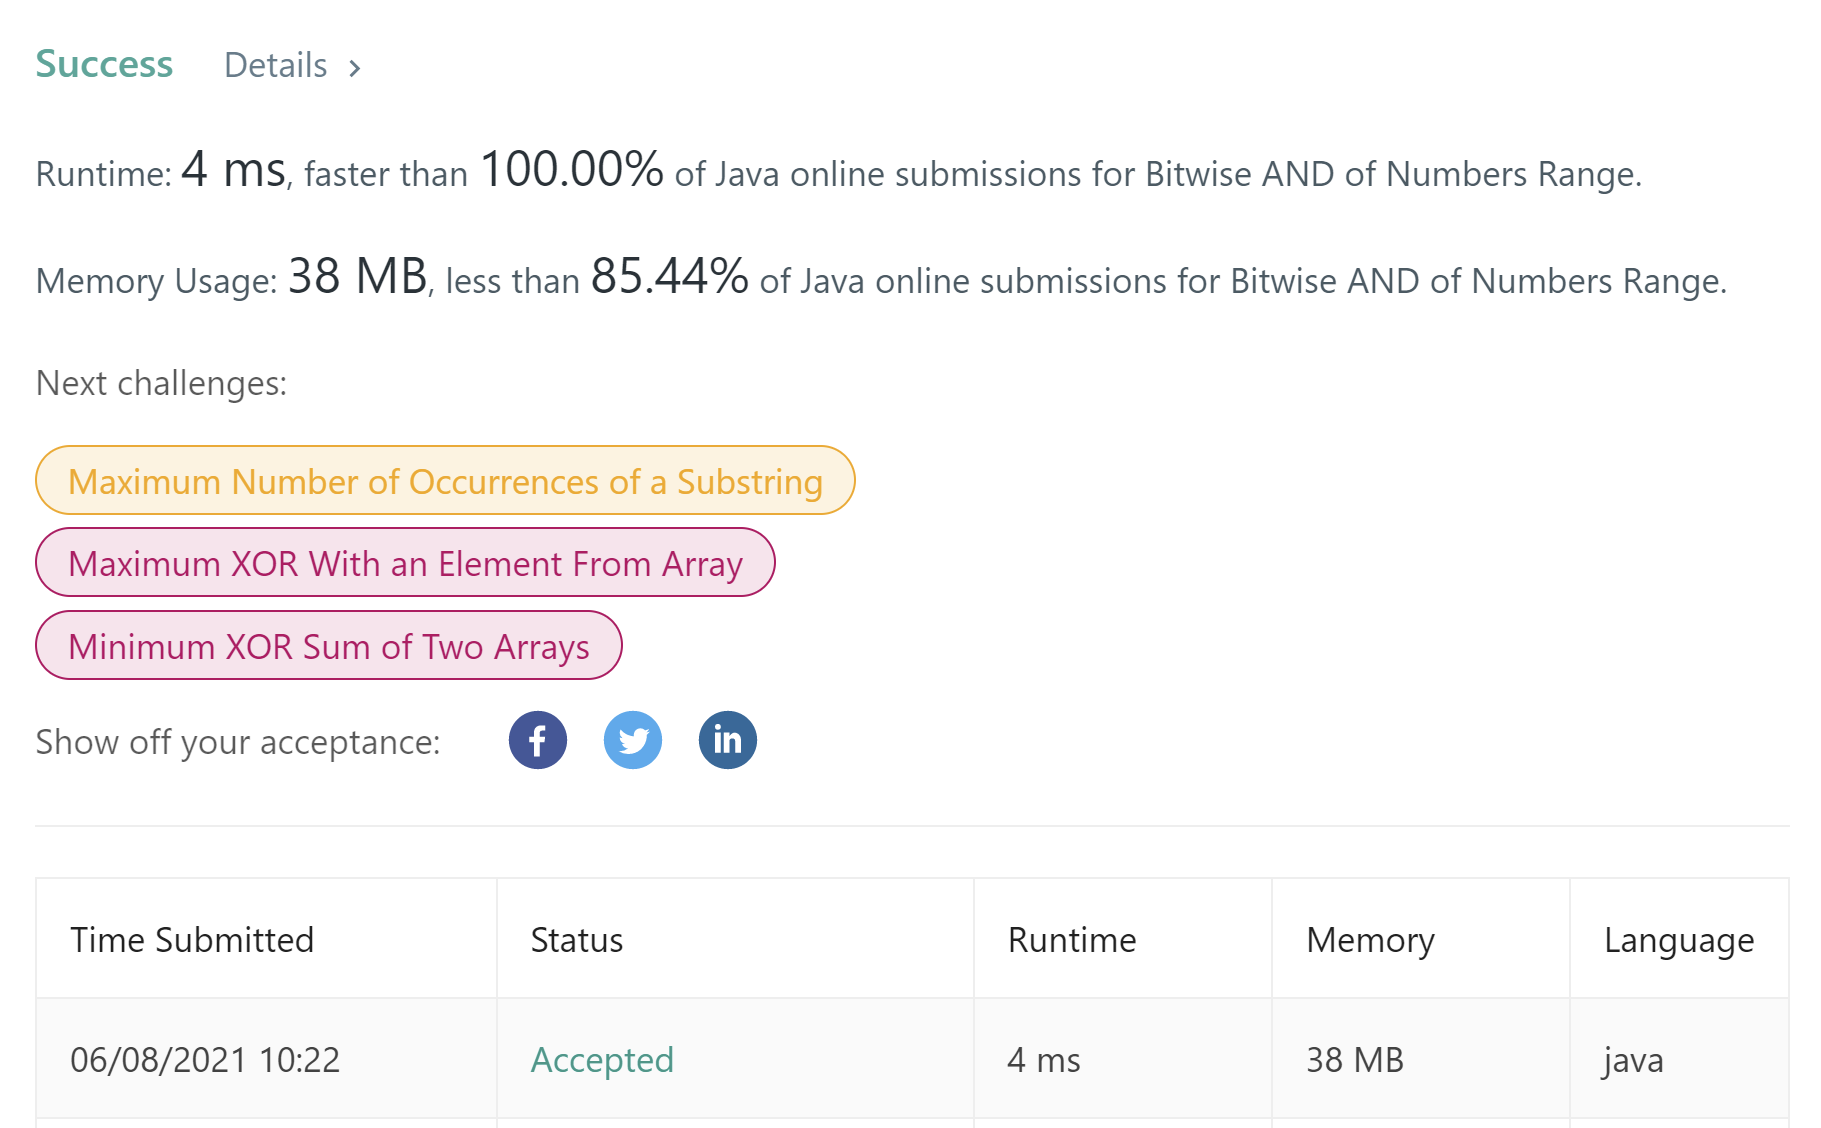This screenshot has height=1128, width=1821.
Task: Click the Status column header
Action: coord(577,940)
